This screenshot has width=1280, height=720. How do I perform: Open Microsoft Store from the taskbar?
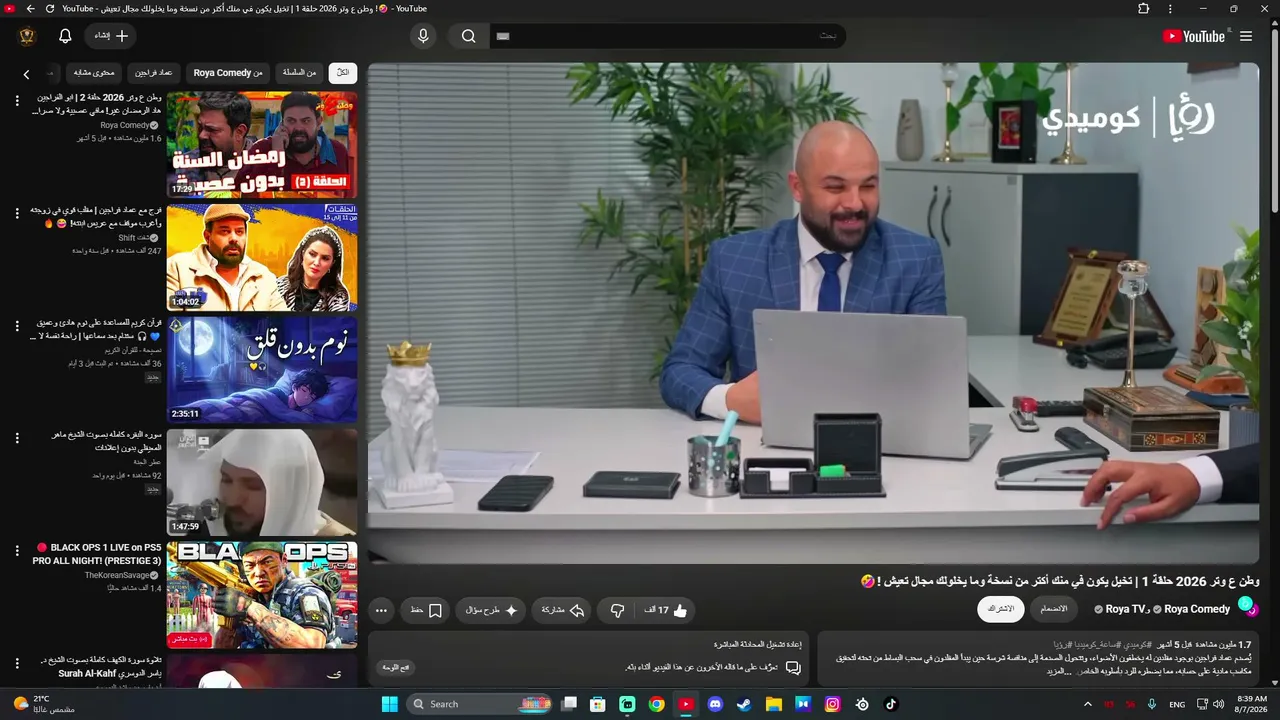(x=597, y=704)
